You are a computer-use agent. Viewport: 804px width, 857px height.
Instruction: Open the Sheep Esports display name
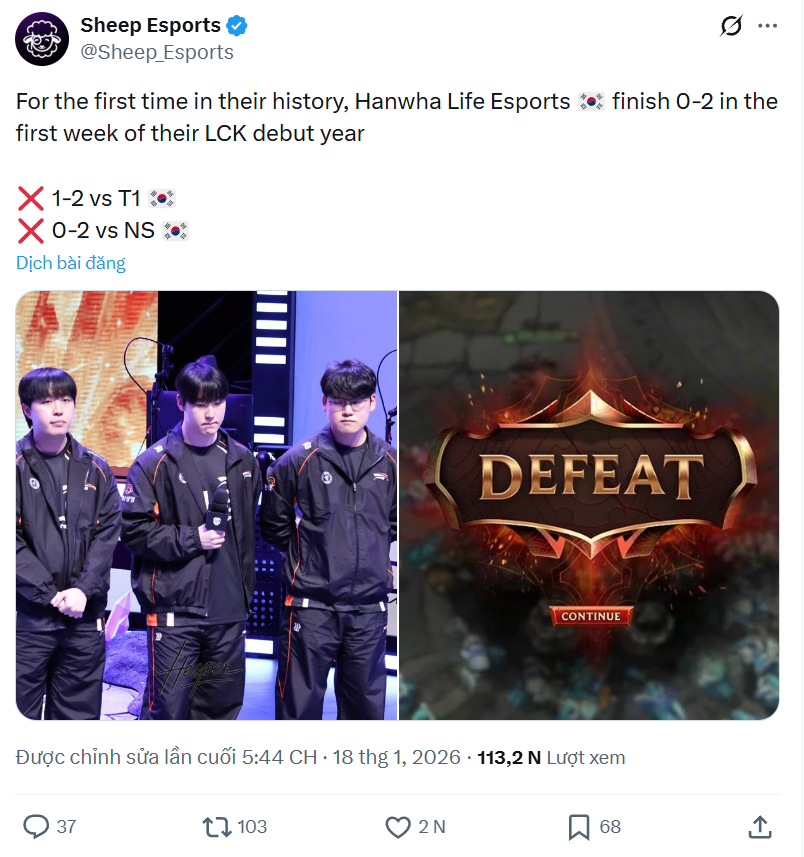(150, 26)
